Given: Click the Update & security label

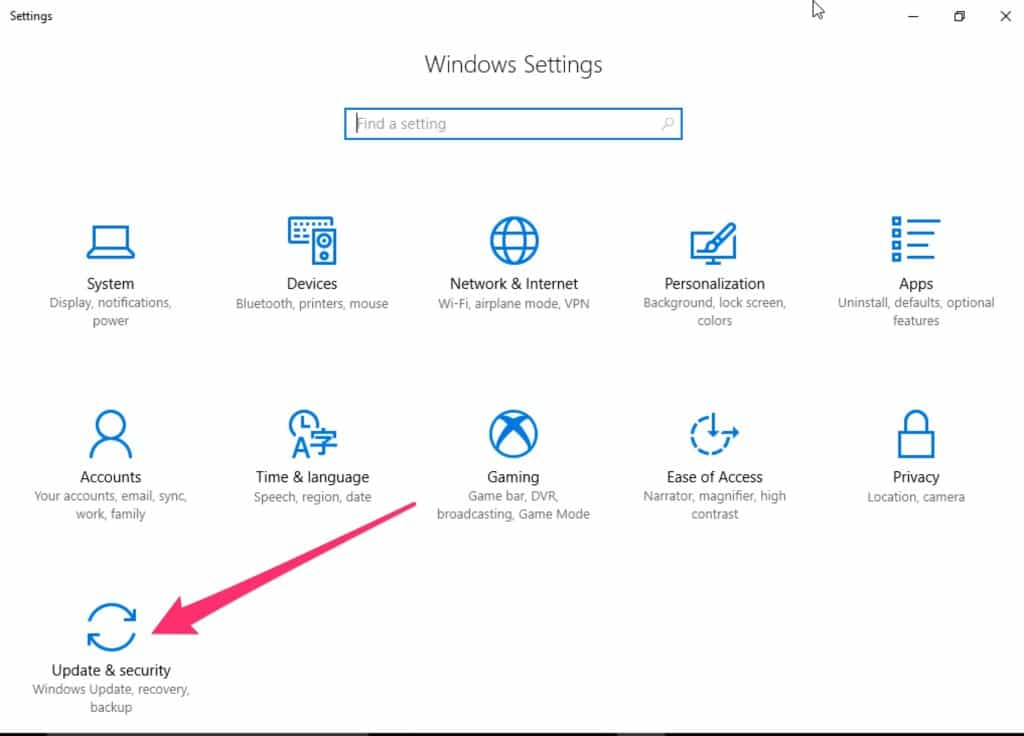Looking at the screenshot, I should pyautogui.click(x=111, y=671).
